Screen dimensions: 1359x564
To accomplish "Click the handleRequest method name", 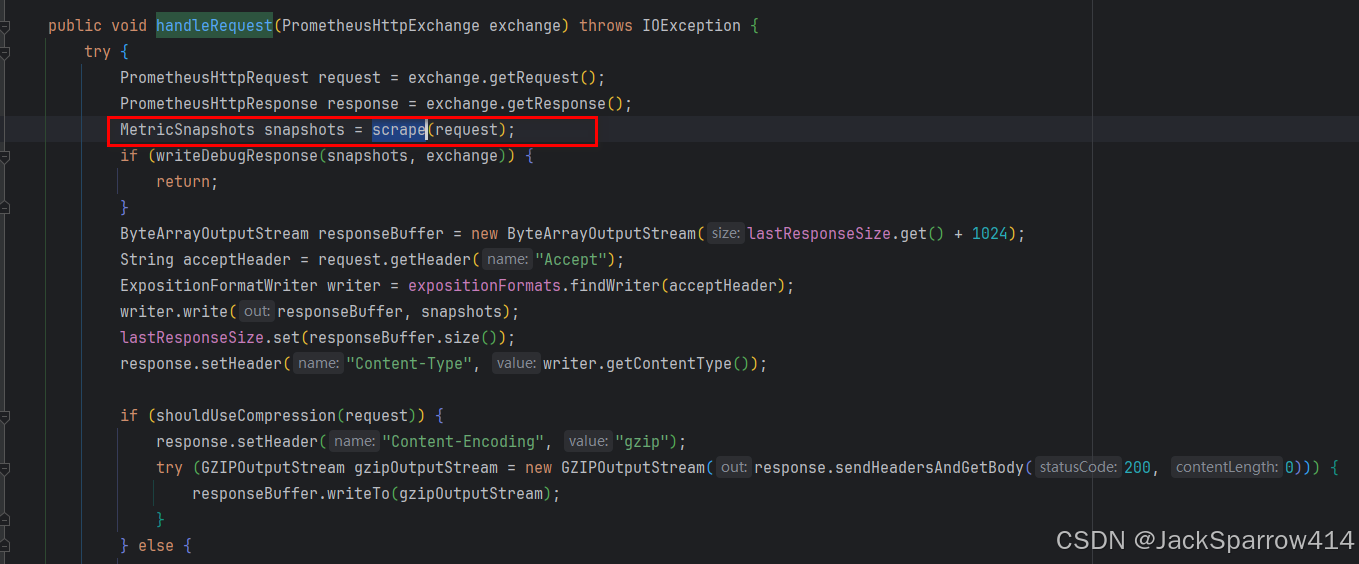I will 214,26.
